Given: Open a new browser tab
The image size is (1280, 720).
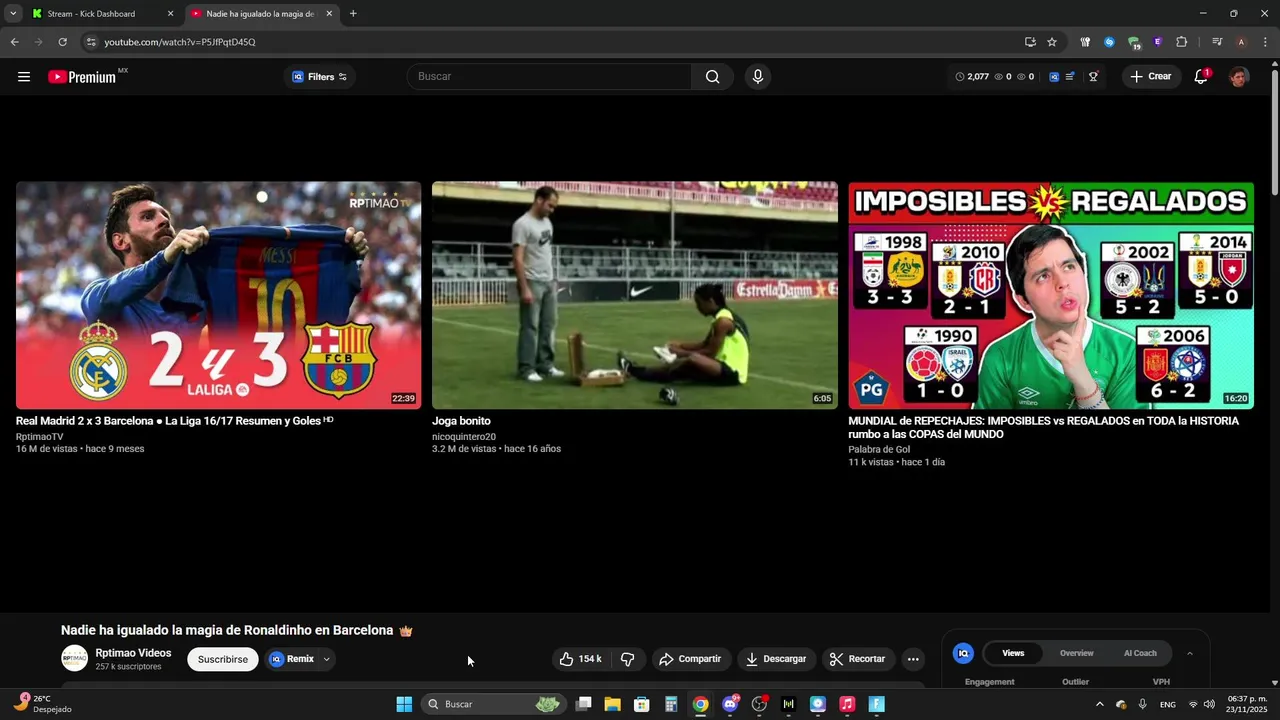Looking at the screenshot, I should [x=353, y=14].
